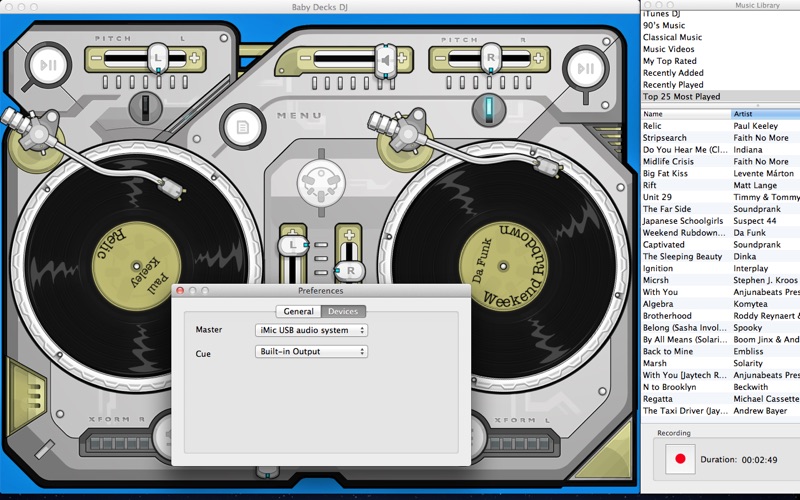Open the menu document icon button
The image size is (800, 500).
click(x=242, y=127)
